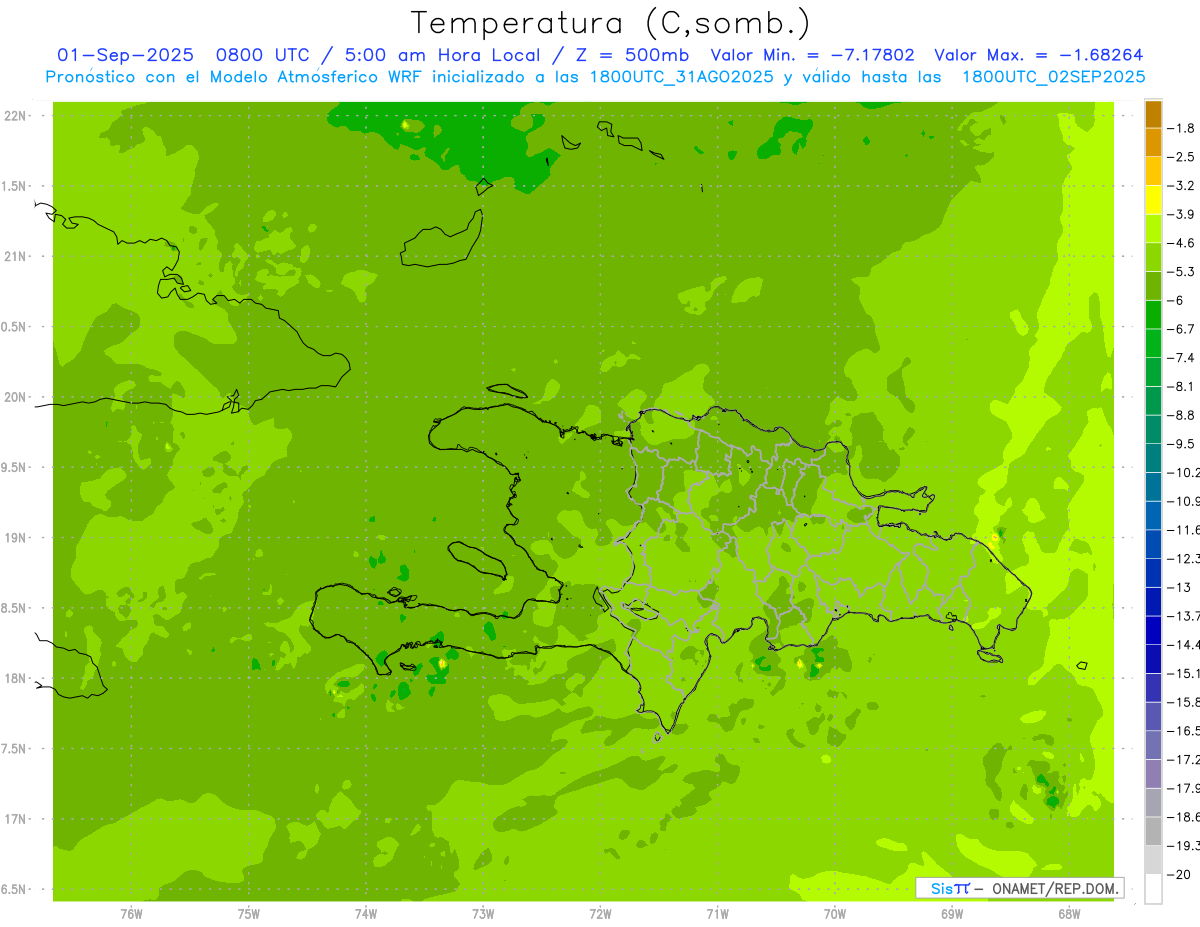
Task: Click the '-5.3' colorbar value
Action: (x=1182, y=272)
